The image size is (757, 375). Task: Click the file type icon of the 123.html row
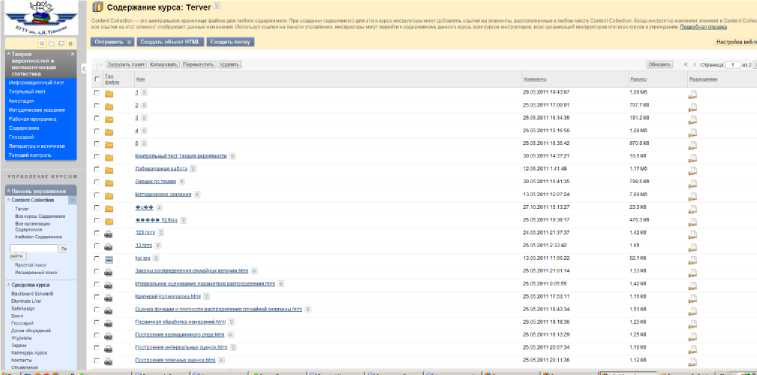[x=109, y=234]
